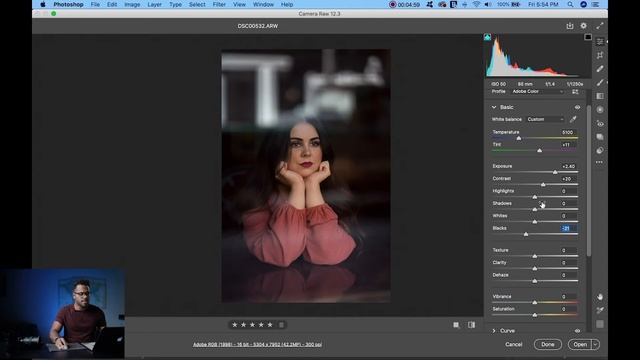Open the Edit menu
The image size is (640, 360).
112,4
